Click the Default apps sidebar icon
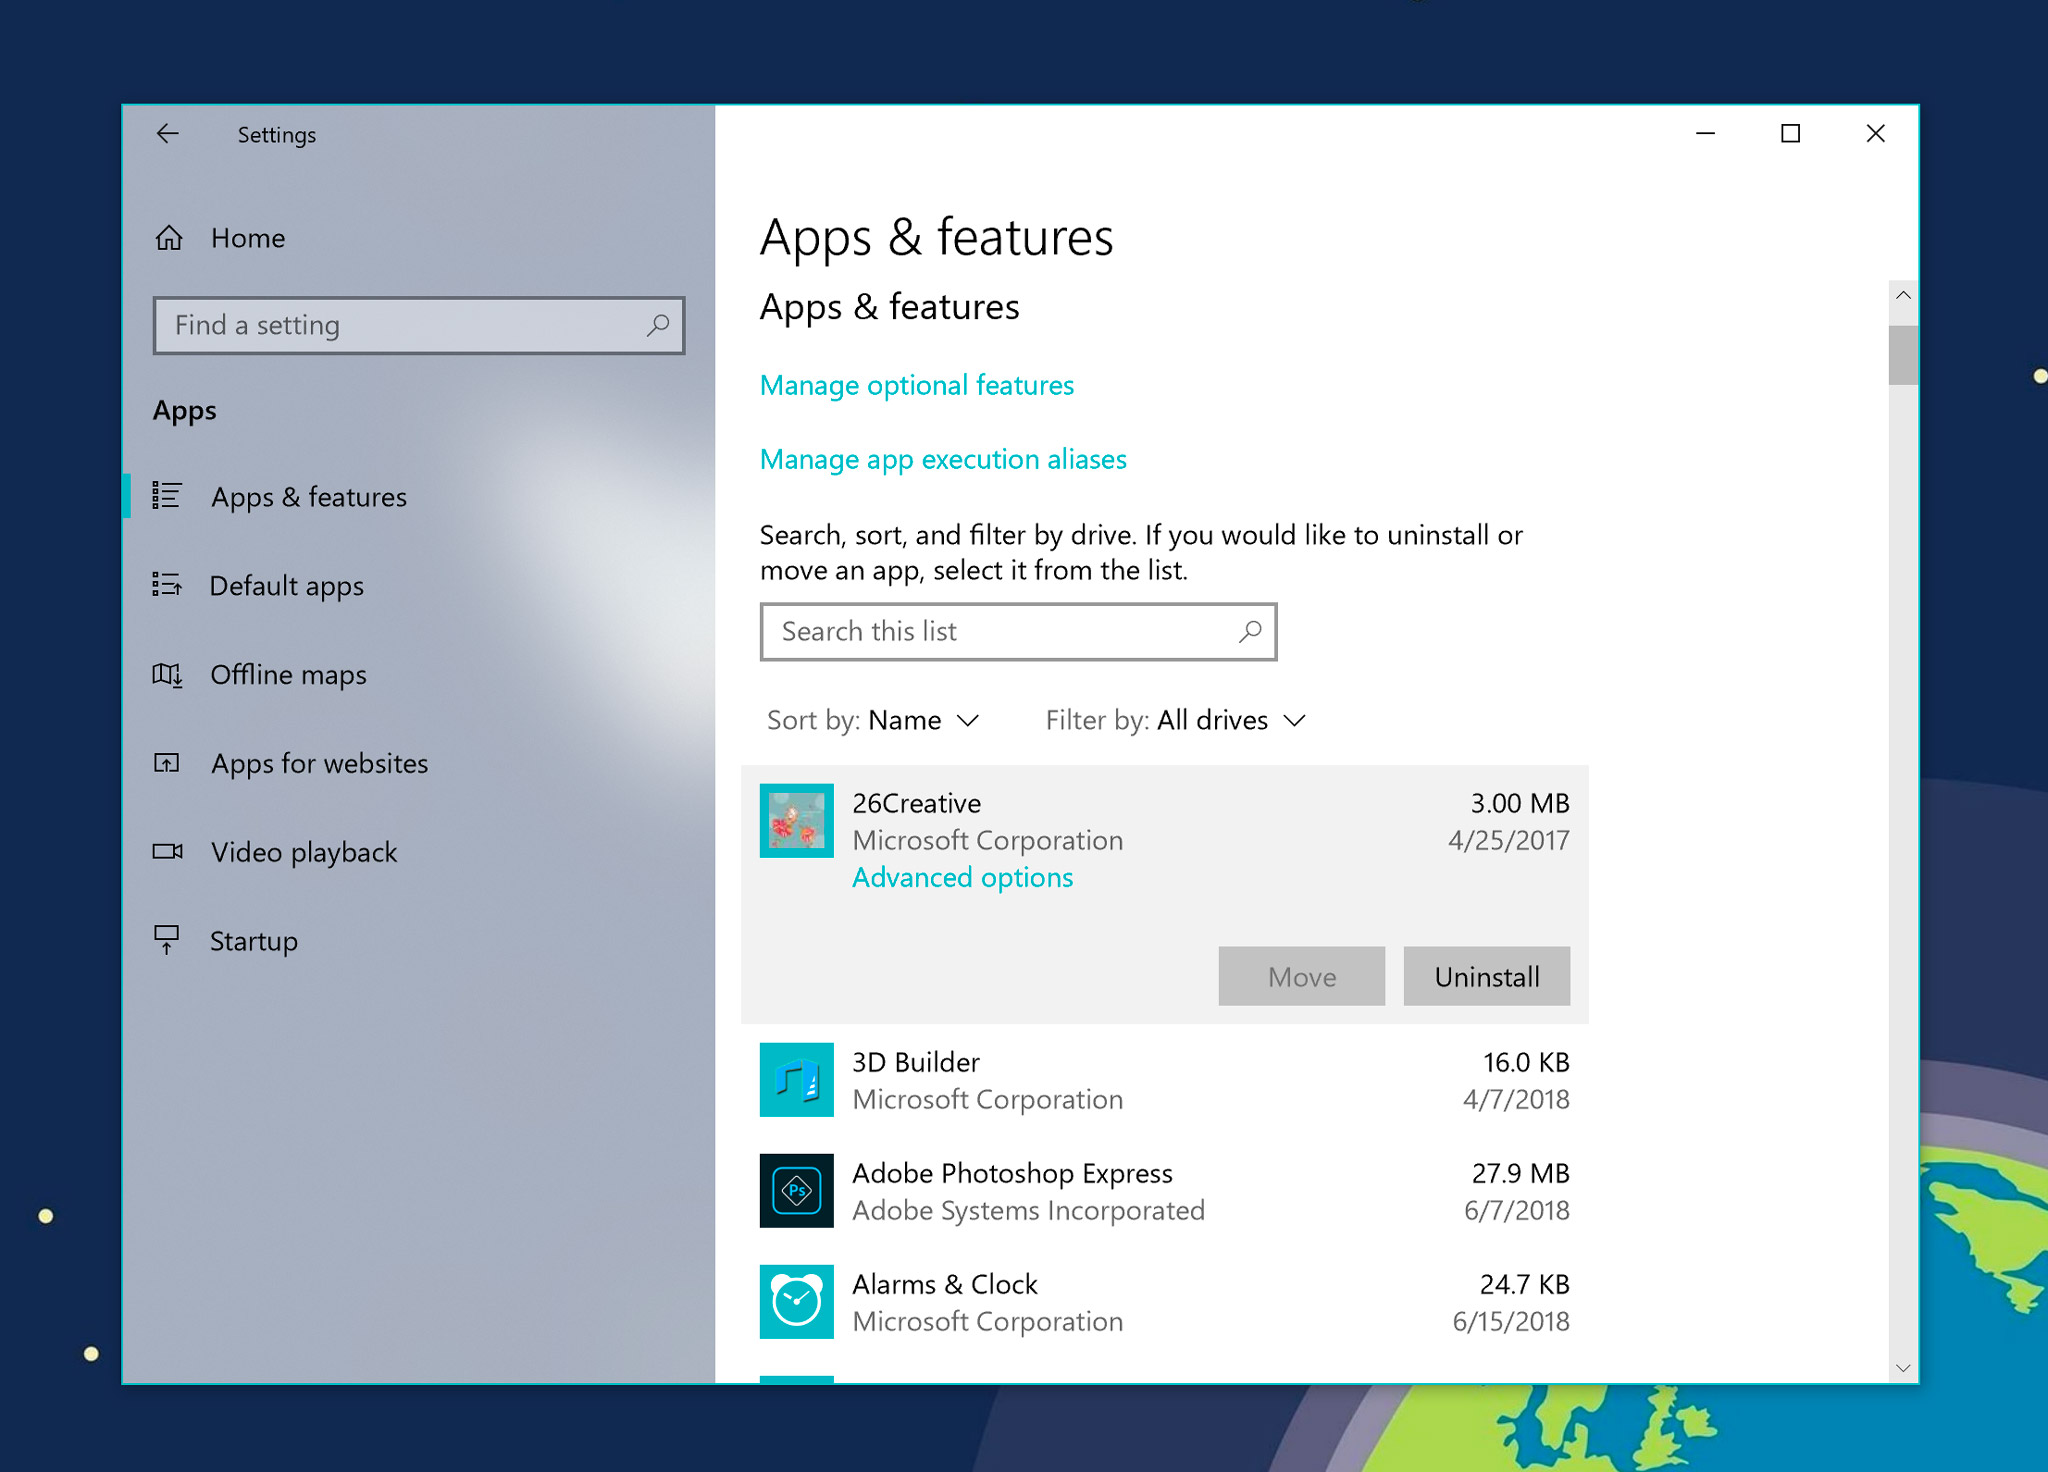 click(167, 585)
